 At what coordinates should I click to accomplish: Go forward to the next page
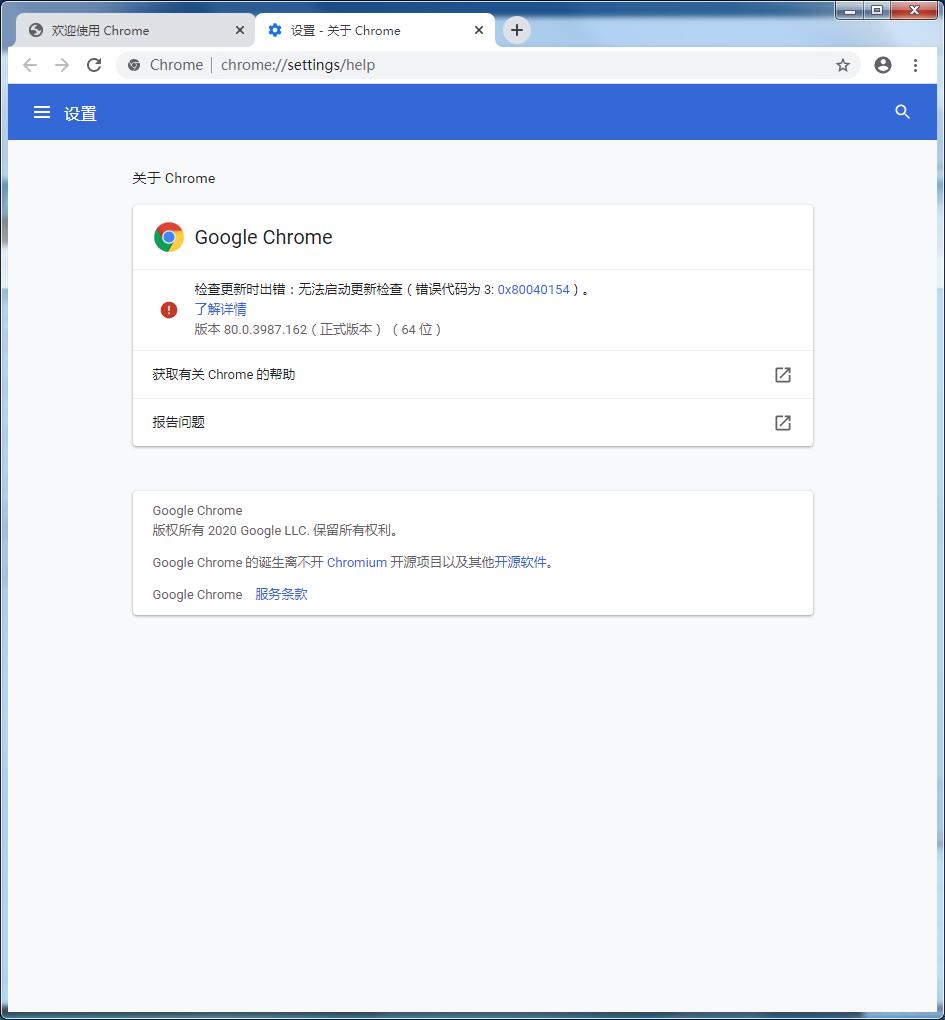click(x=62, y=65)
